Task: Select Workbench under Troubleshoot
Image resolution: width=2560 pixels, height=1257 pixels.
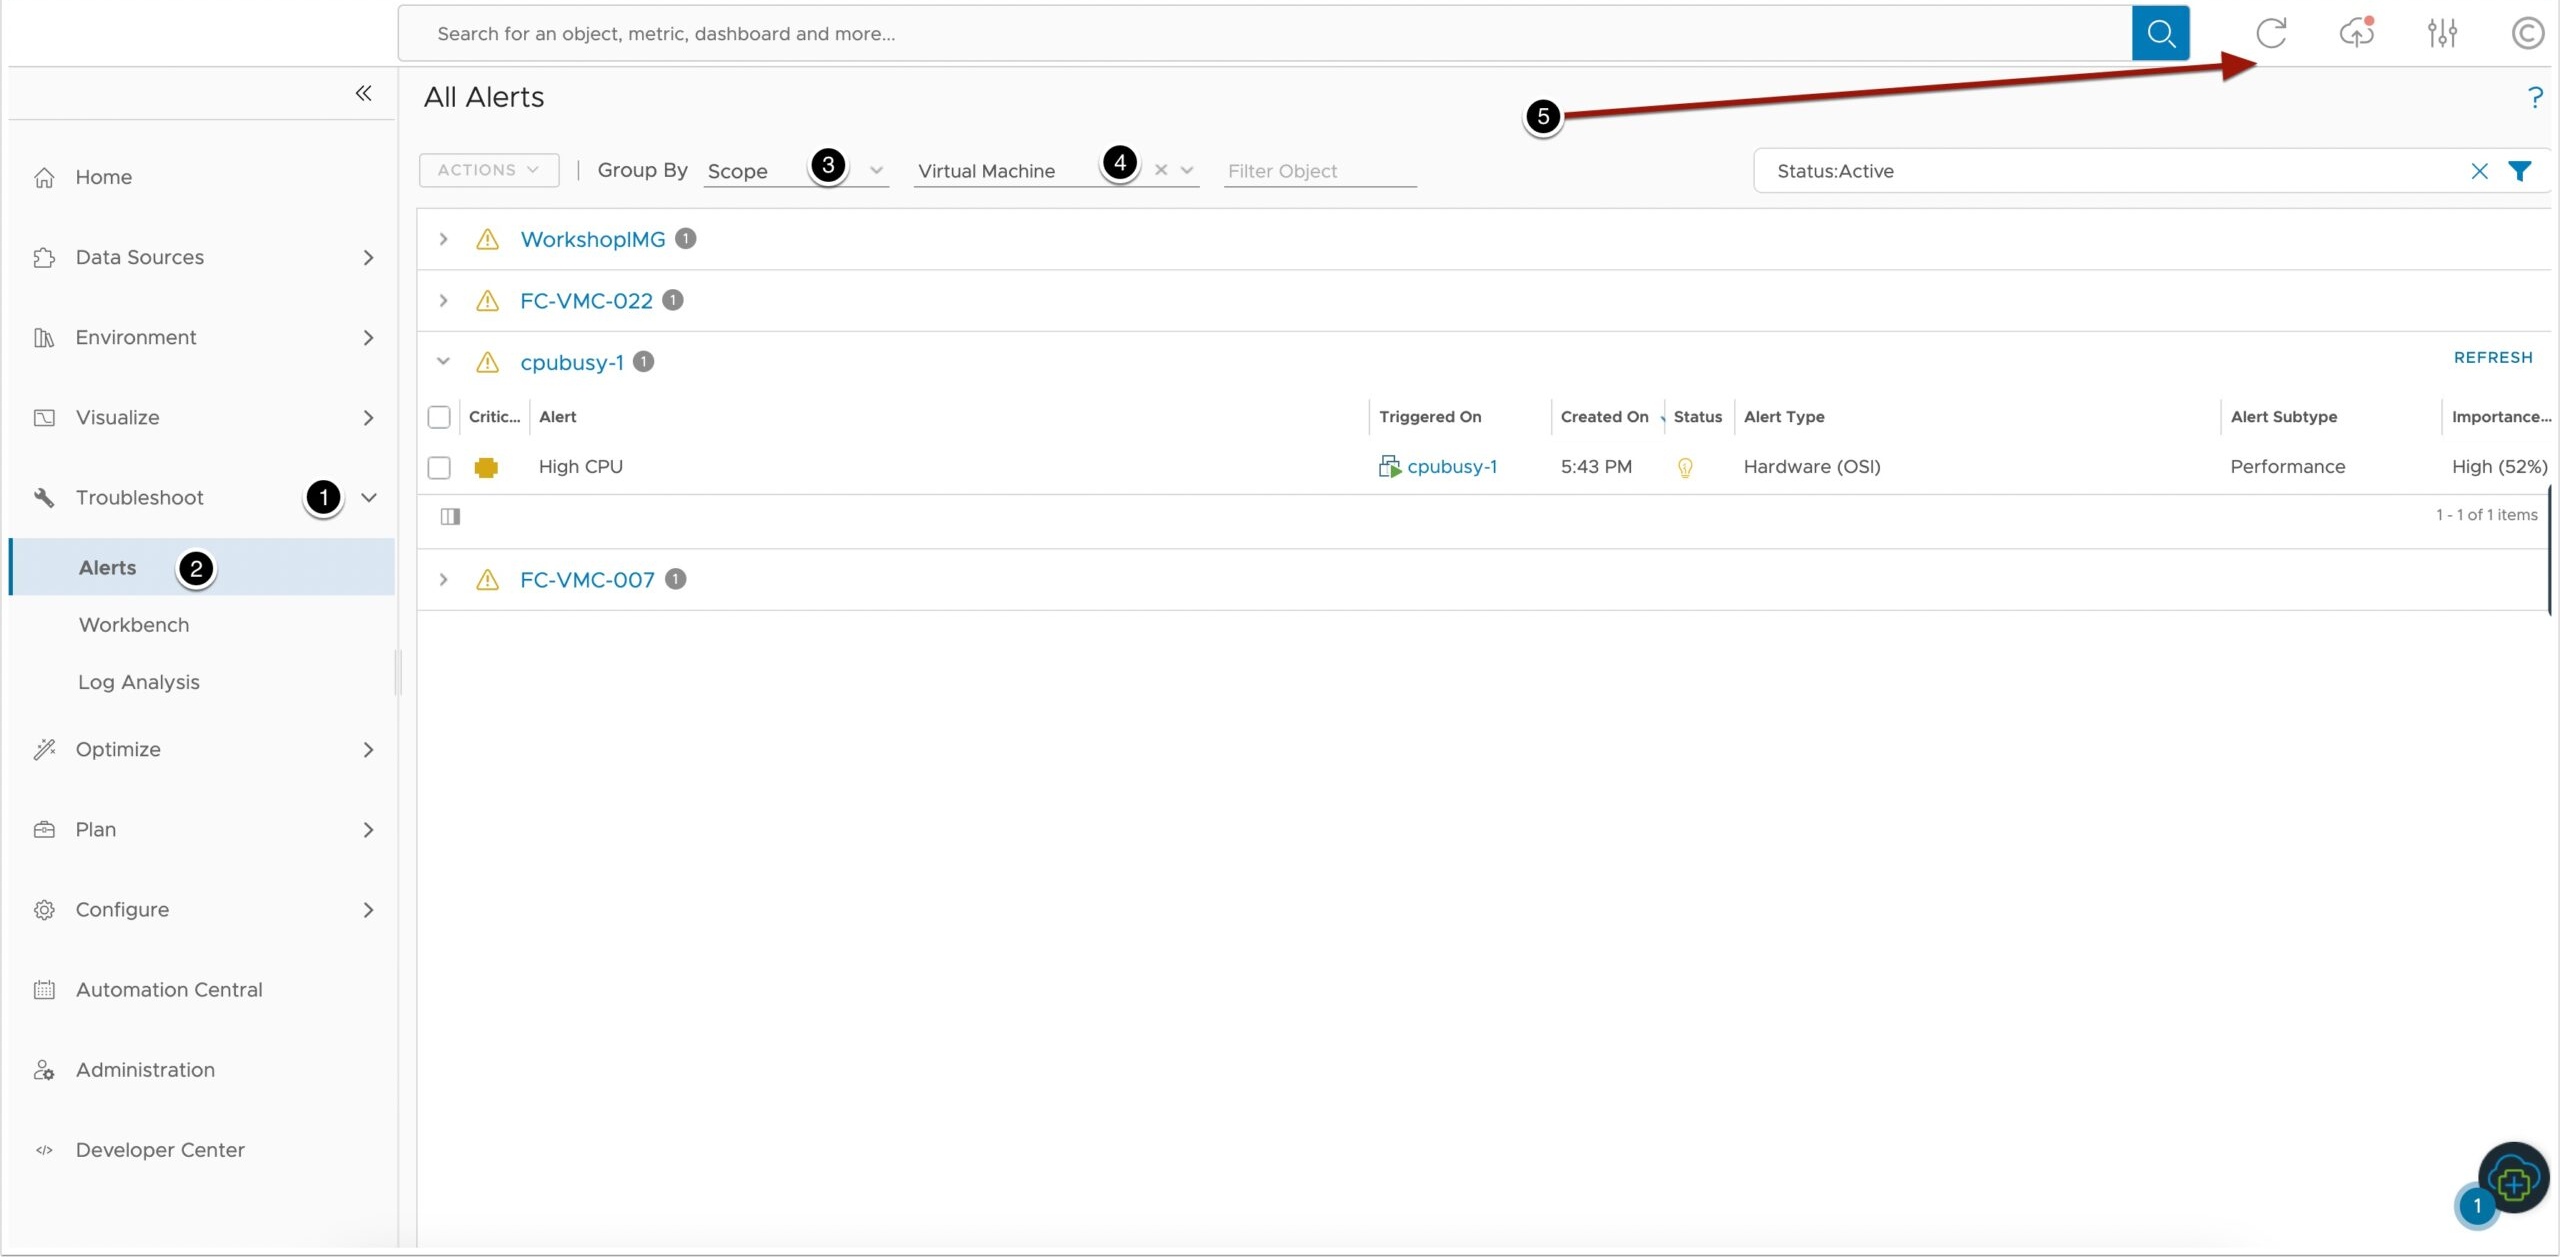Action: pos(134,625)
